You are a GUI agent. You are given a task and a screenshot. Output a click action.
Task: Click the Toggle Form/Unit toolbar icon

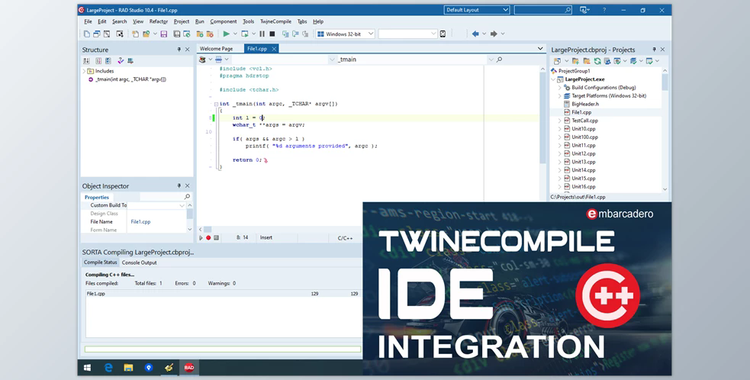tap(107, 34)
